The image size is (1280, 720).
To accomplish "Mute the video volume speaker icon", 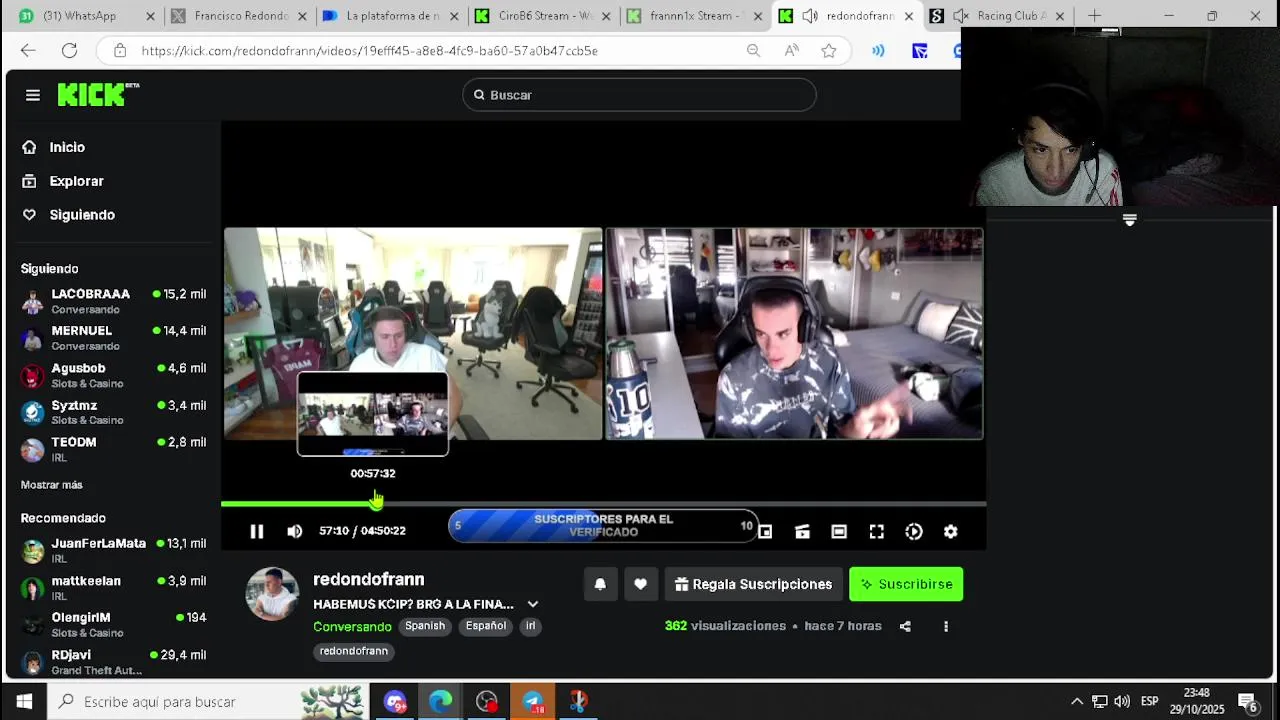I will point(294,532).
